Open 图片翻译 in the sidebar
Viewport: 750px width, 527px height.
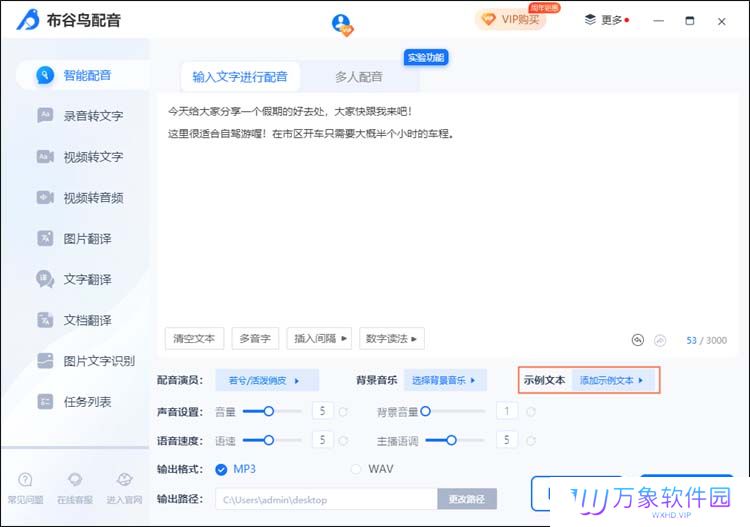pos(75,238)
